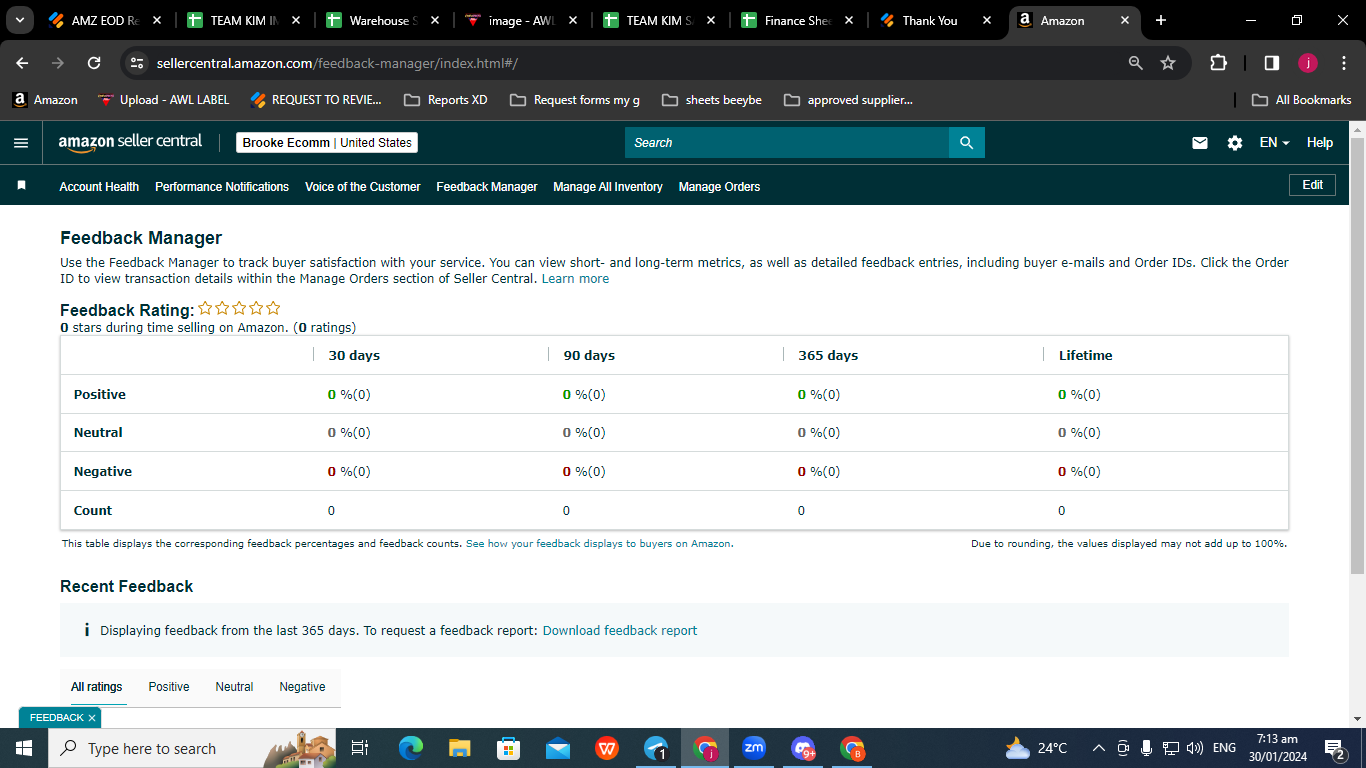Open the Zoom app on the taskbar

[x=754, y=748]
